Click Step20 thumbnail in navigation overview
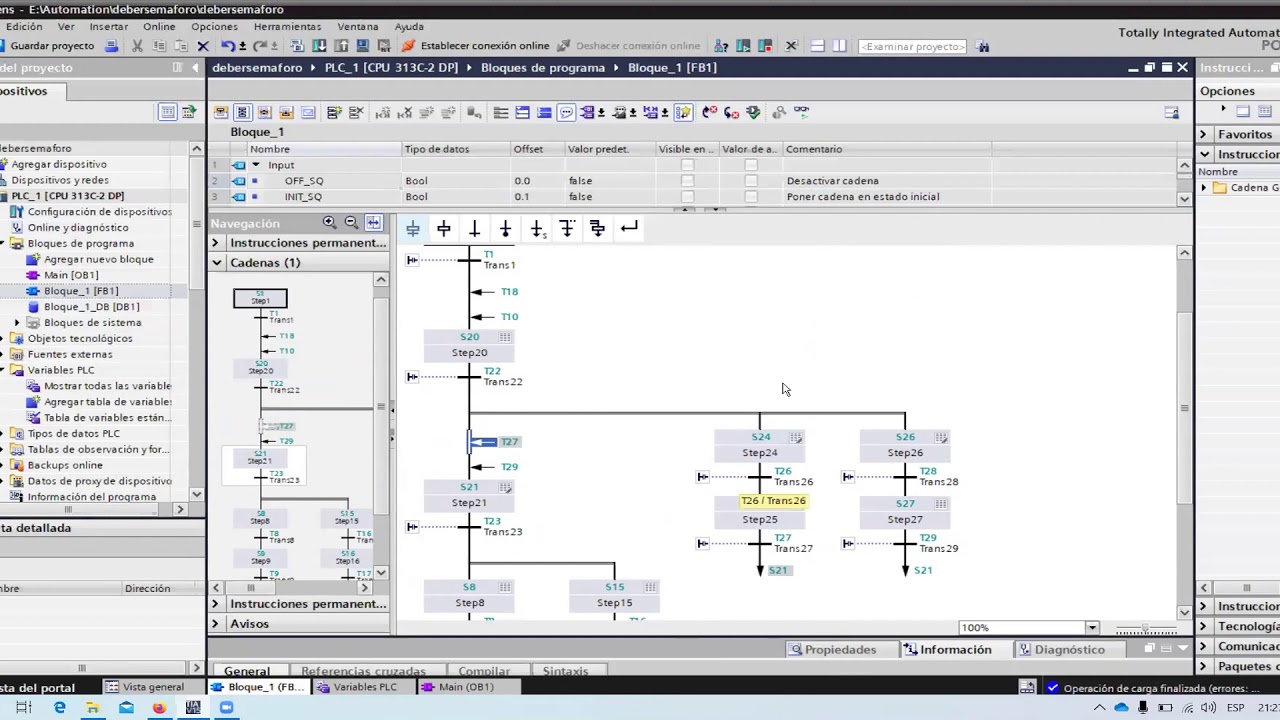Image resolution: width=1280 pixels, height=720 pixels. [x=260, y=368]
